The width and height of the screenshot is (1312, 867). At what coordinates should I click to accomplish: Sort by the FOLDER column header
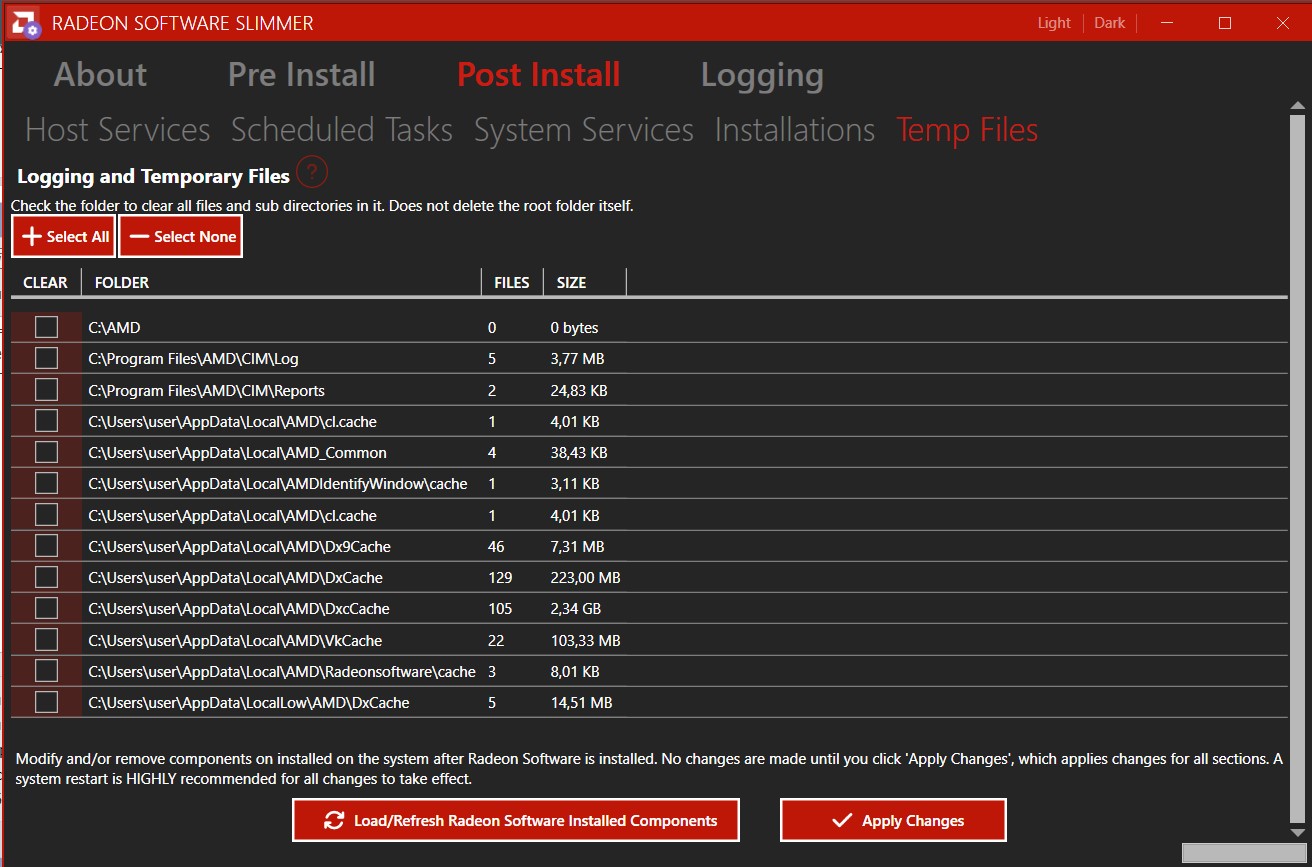click(281, 283)
